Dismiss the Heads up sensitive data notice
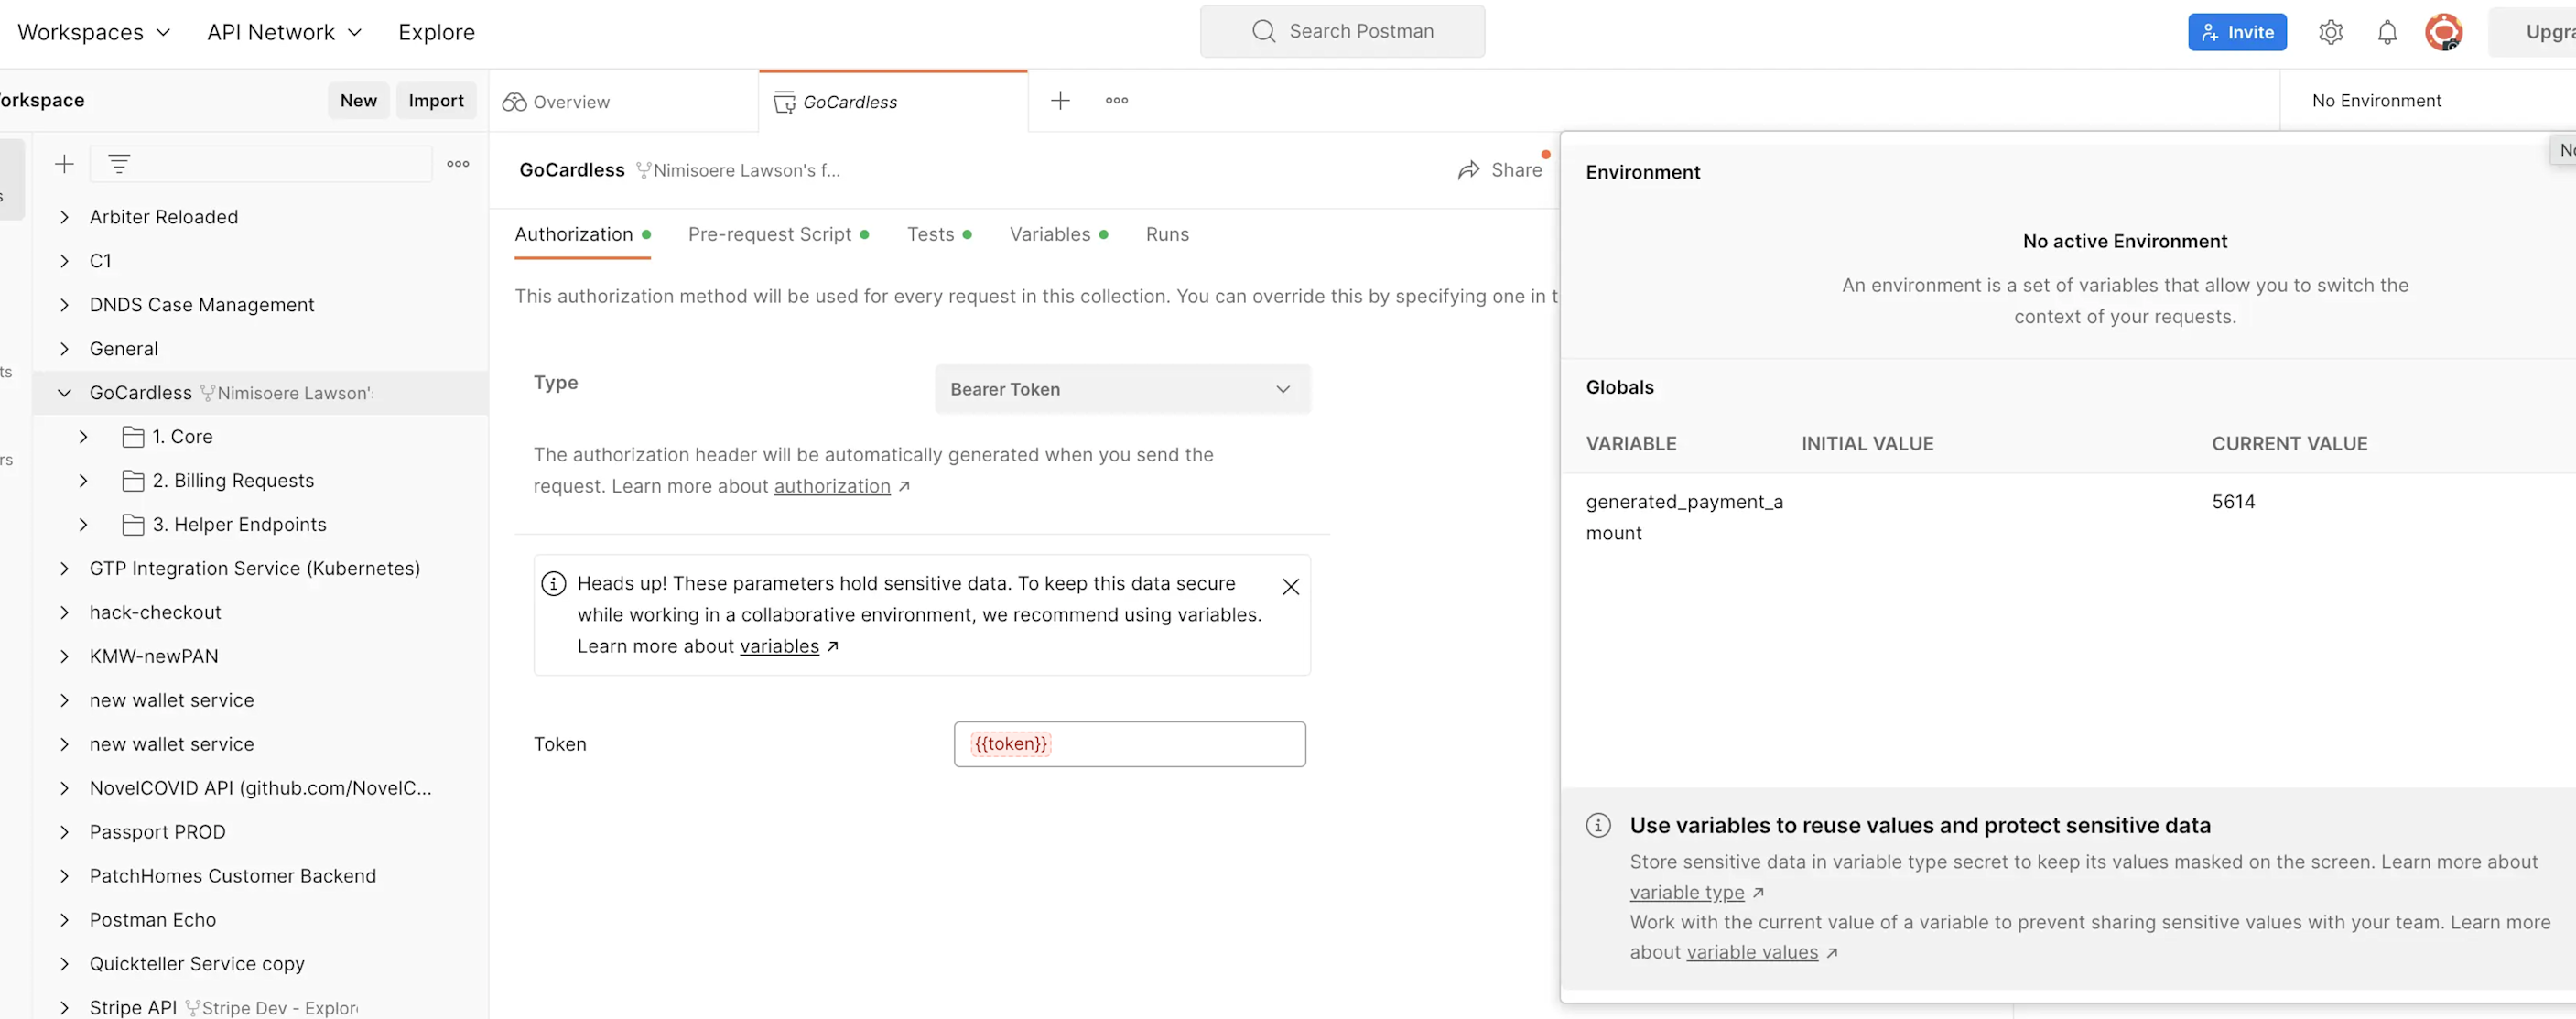The image size is (2576, 1019). point(1290,586)
